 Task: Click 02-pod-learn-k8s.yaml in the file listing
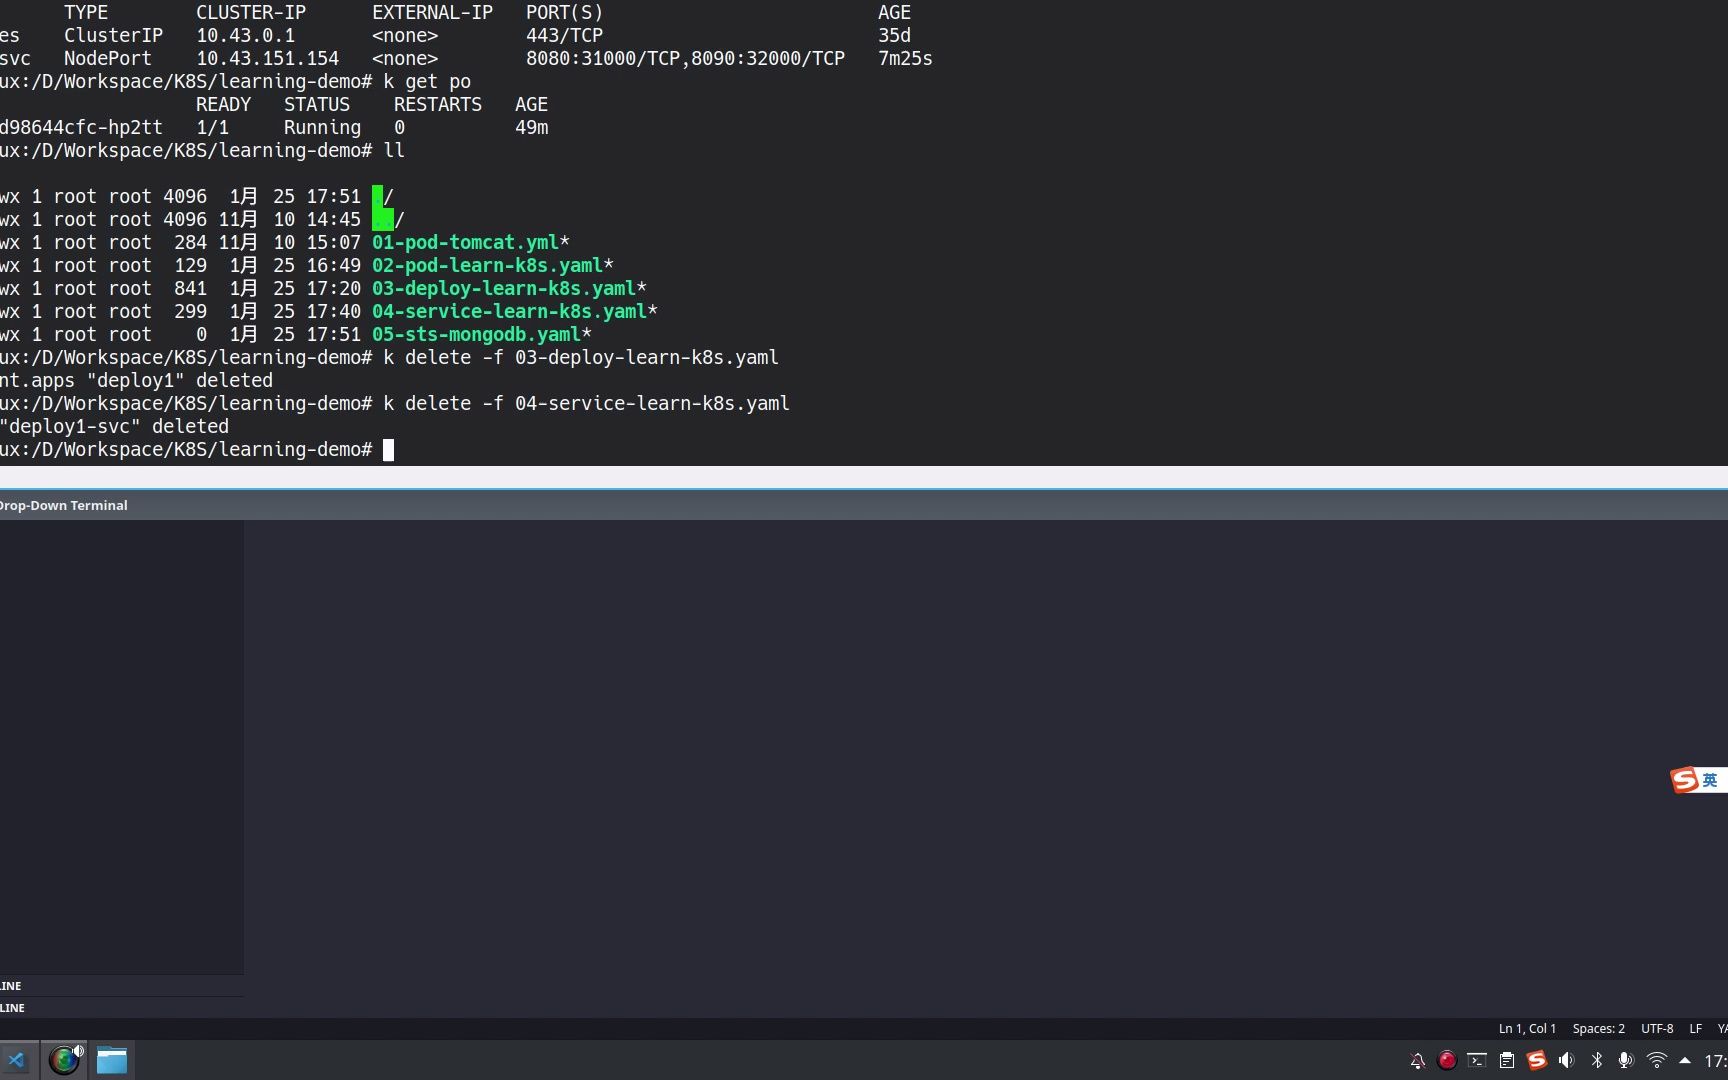point(487,265)
